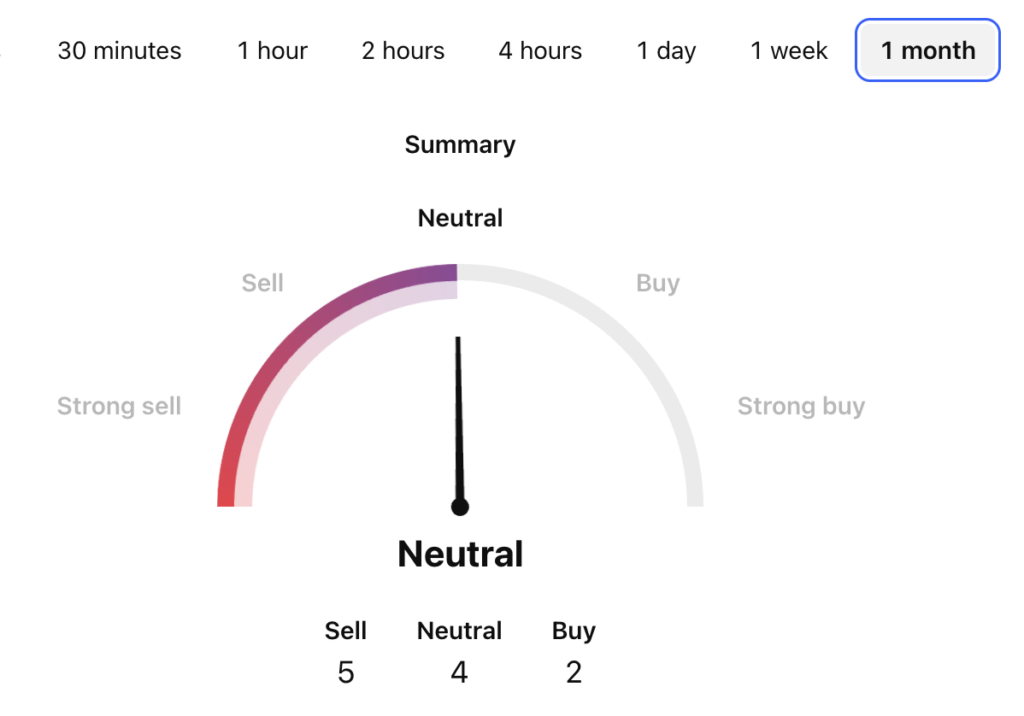Click the Buy label on gauge
Image resolution: width=1024 pixels, height=716 pixels.
(x=657, y=283)
